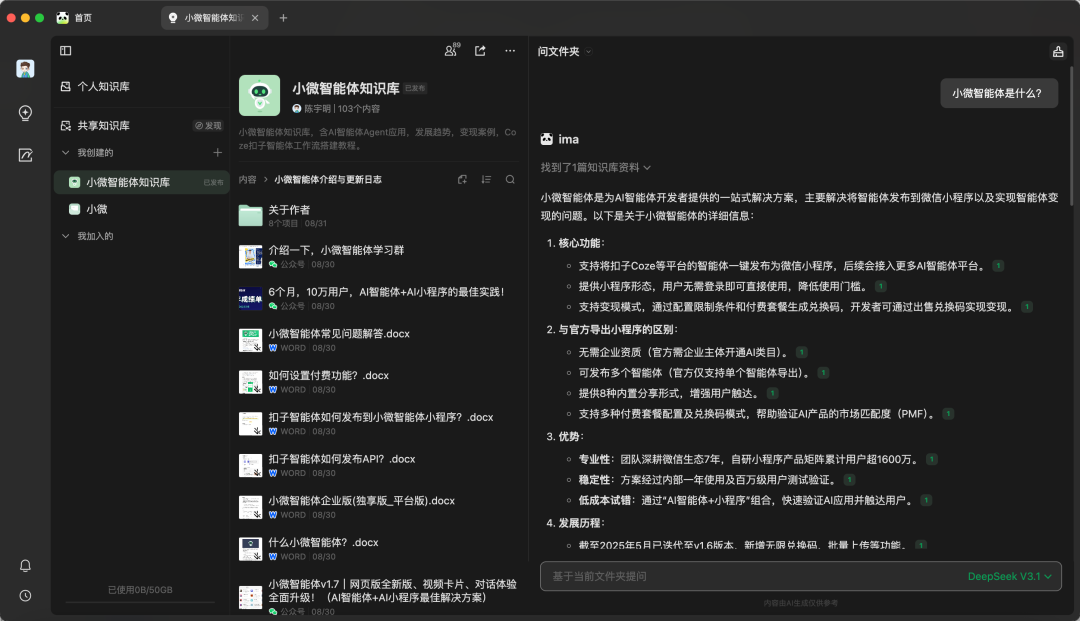
Task: Click citation 1 after 稳定性 line
Action: coord(849,480)
